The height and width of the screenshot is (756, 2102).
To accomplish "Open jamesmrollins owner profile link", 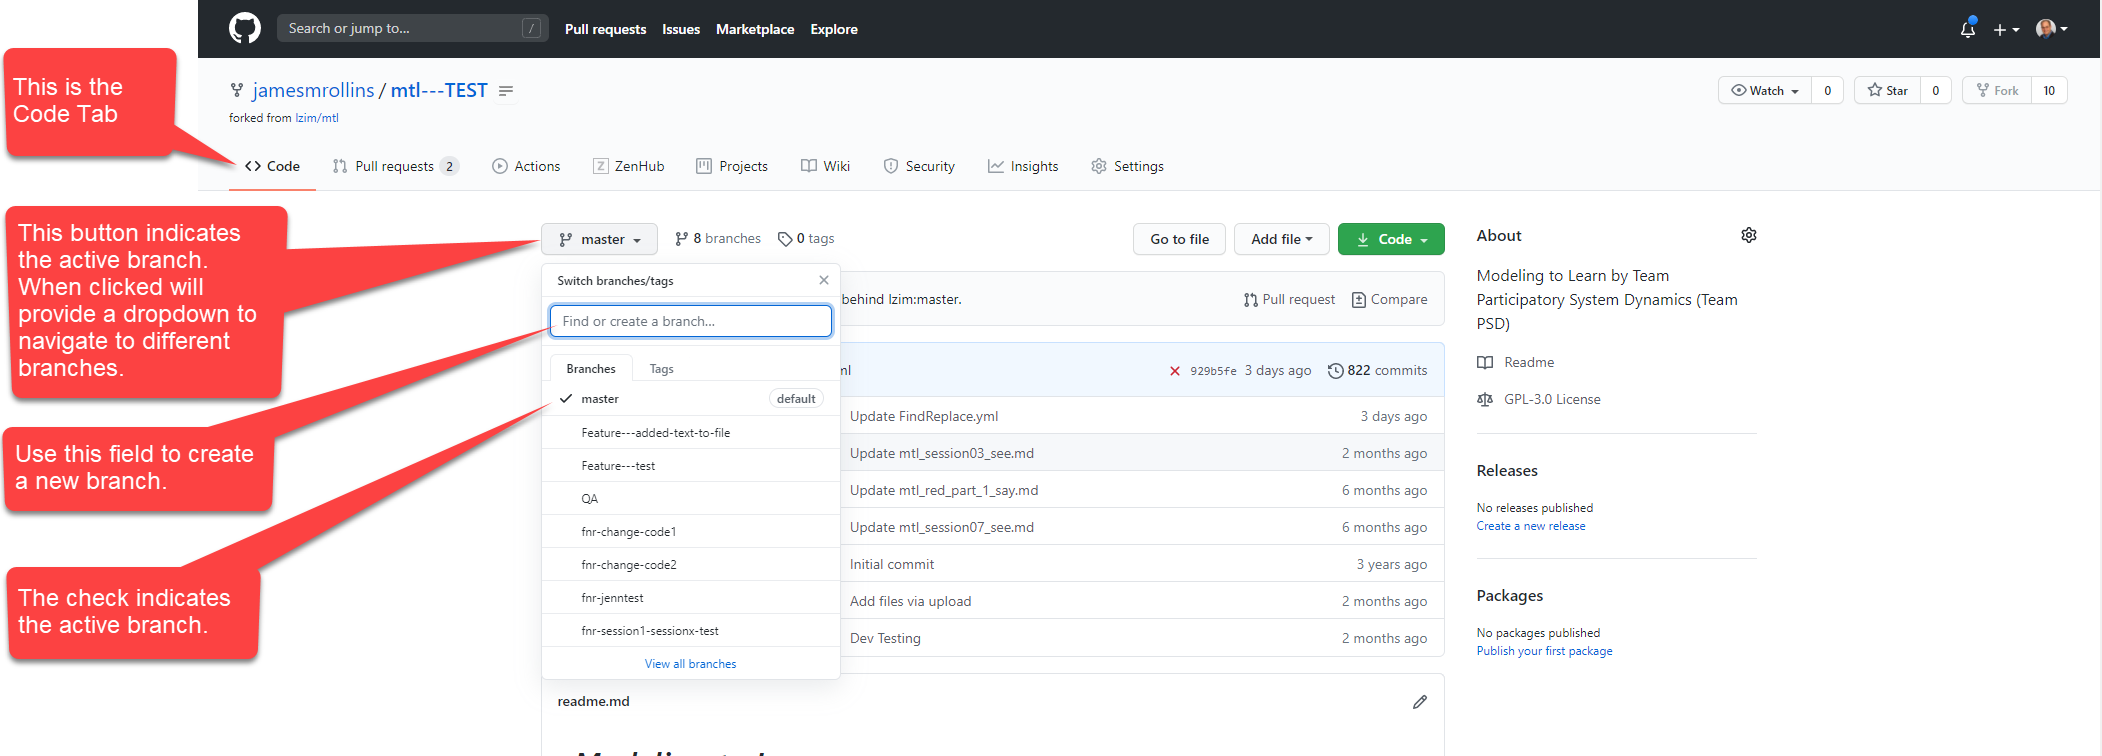I will point(313,90).
